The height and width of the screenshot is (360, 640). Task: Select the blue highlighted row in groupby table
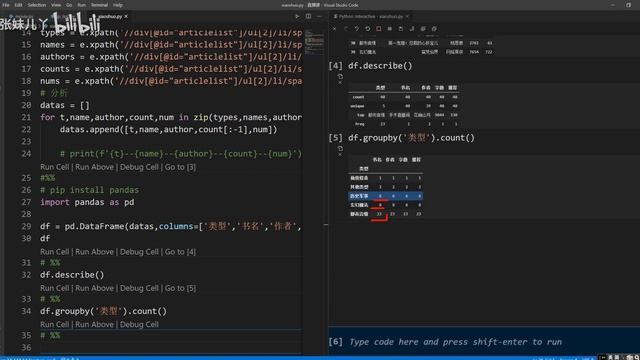386,196
